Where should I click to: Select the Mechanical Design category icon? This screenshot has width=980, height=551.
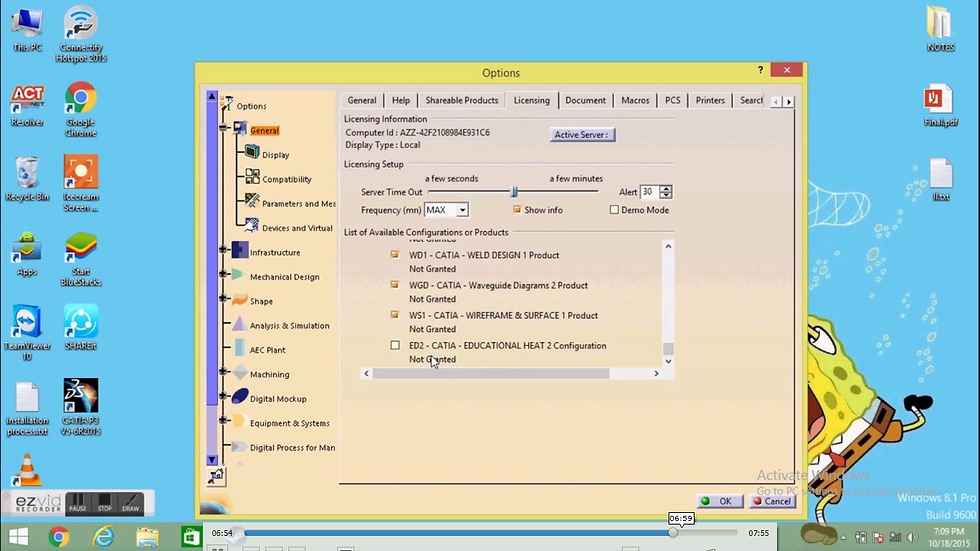click(x=239, y=274)
